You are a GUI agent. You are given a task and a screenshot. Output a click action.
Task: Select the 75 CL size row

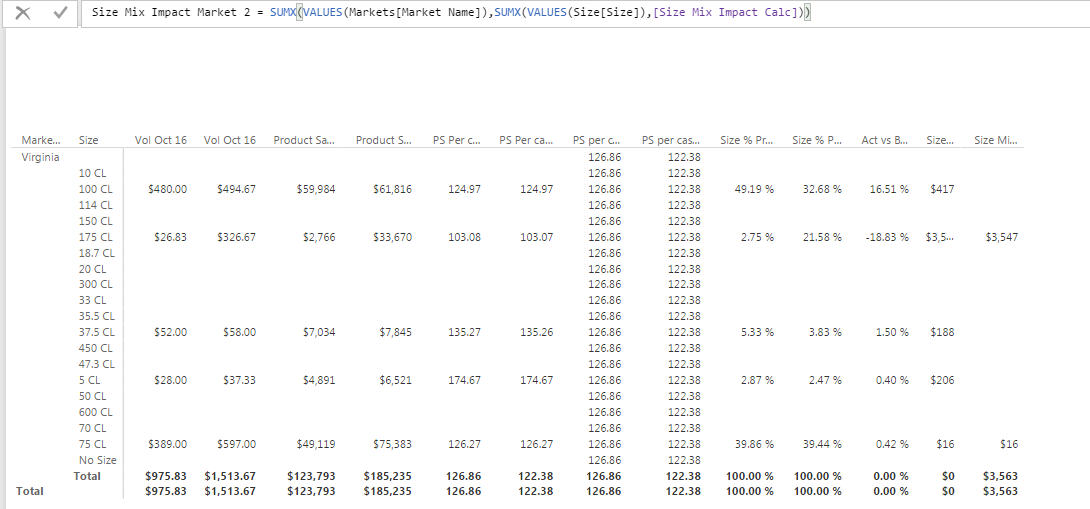(92, 444)
